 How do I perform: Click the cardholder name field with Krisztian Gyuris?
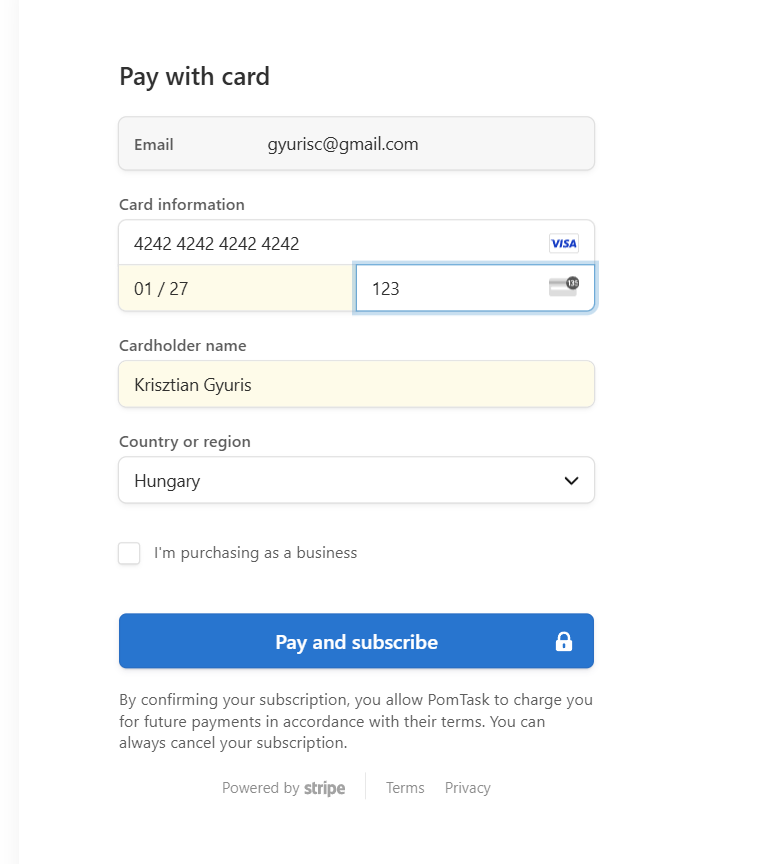tap(356, 384)
